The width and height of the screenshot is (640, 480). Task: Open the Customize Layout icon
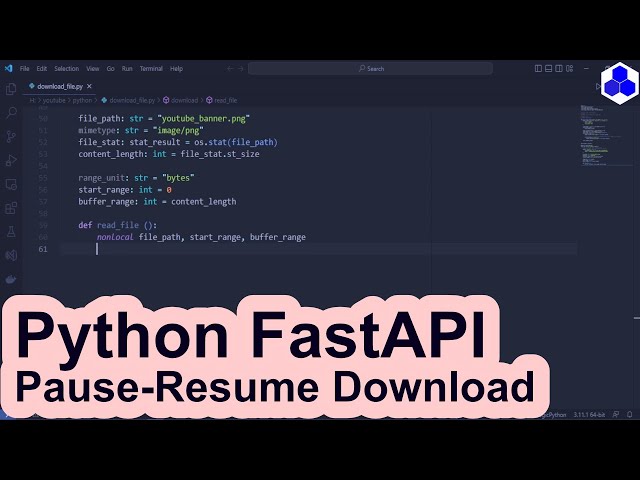tap(569, 69)
